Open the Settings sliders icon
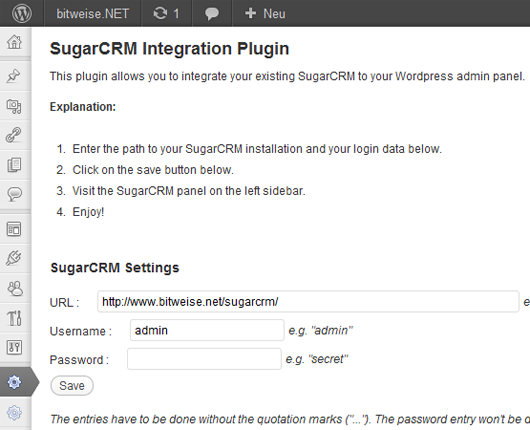This screenshot has width=530, height=430. [x=14, y=347]
